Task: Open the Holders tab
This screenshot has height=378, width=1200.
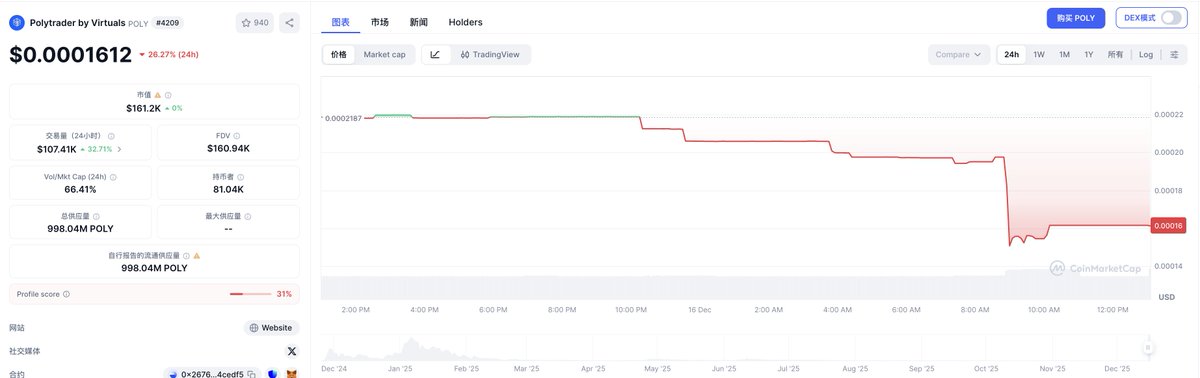Action: point(465,21)
